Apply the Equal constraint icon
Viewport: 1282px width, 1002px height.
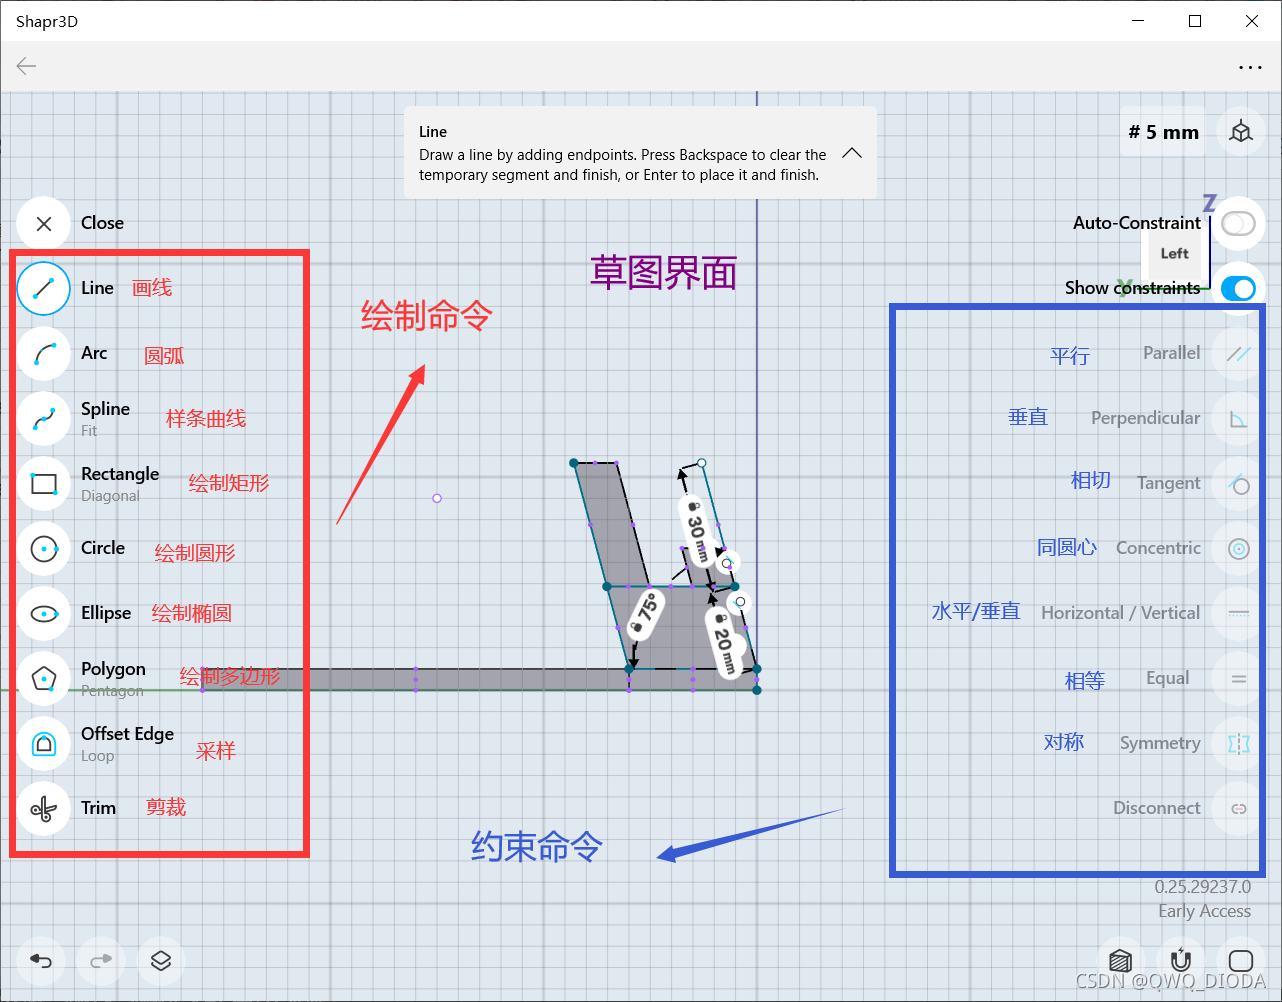(1239, 678)
